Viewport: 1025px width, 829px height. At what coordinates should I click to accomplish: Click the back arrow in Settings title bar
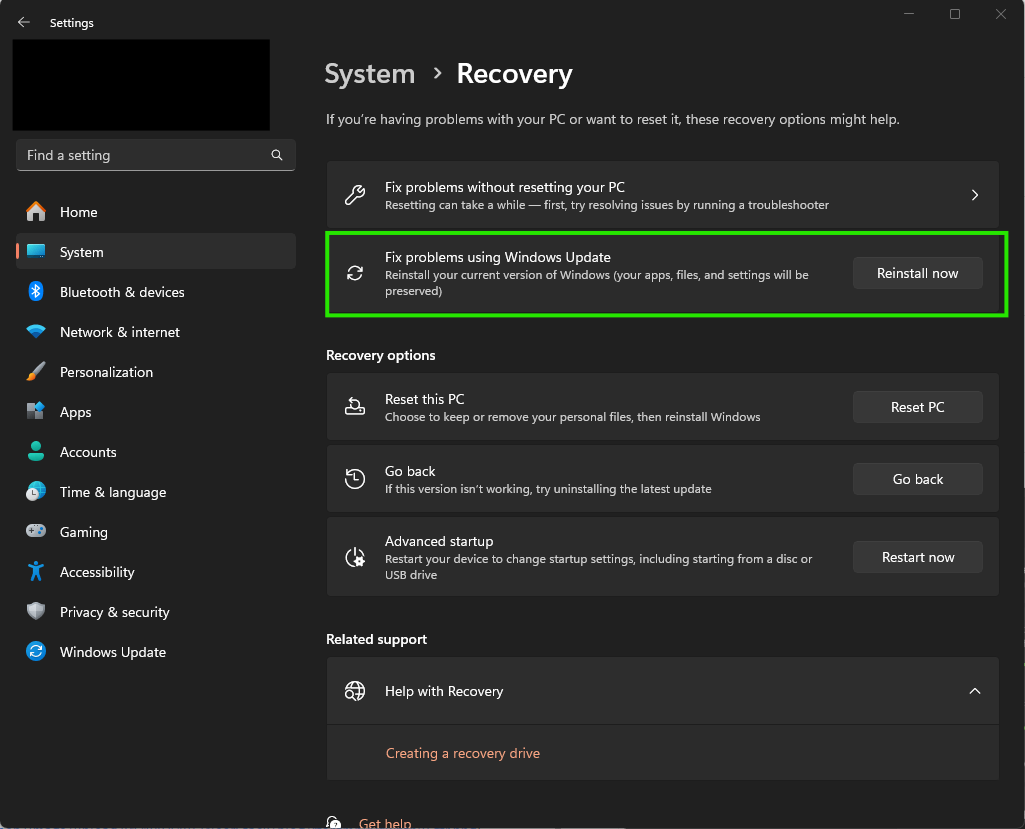(x=24, y=22)
